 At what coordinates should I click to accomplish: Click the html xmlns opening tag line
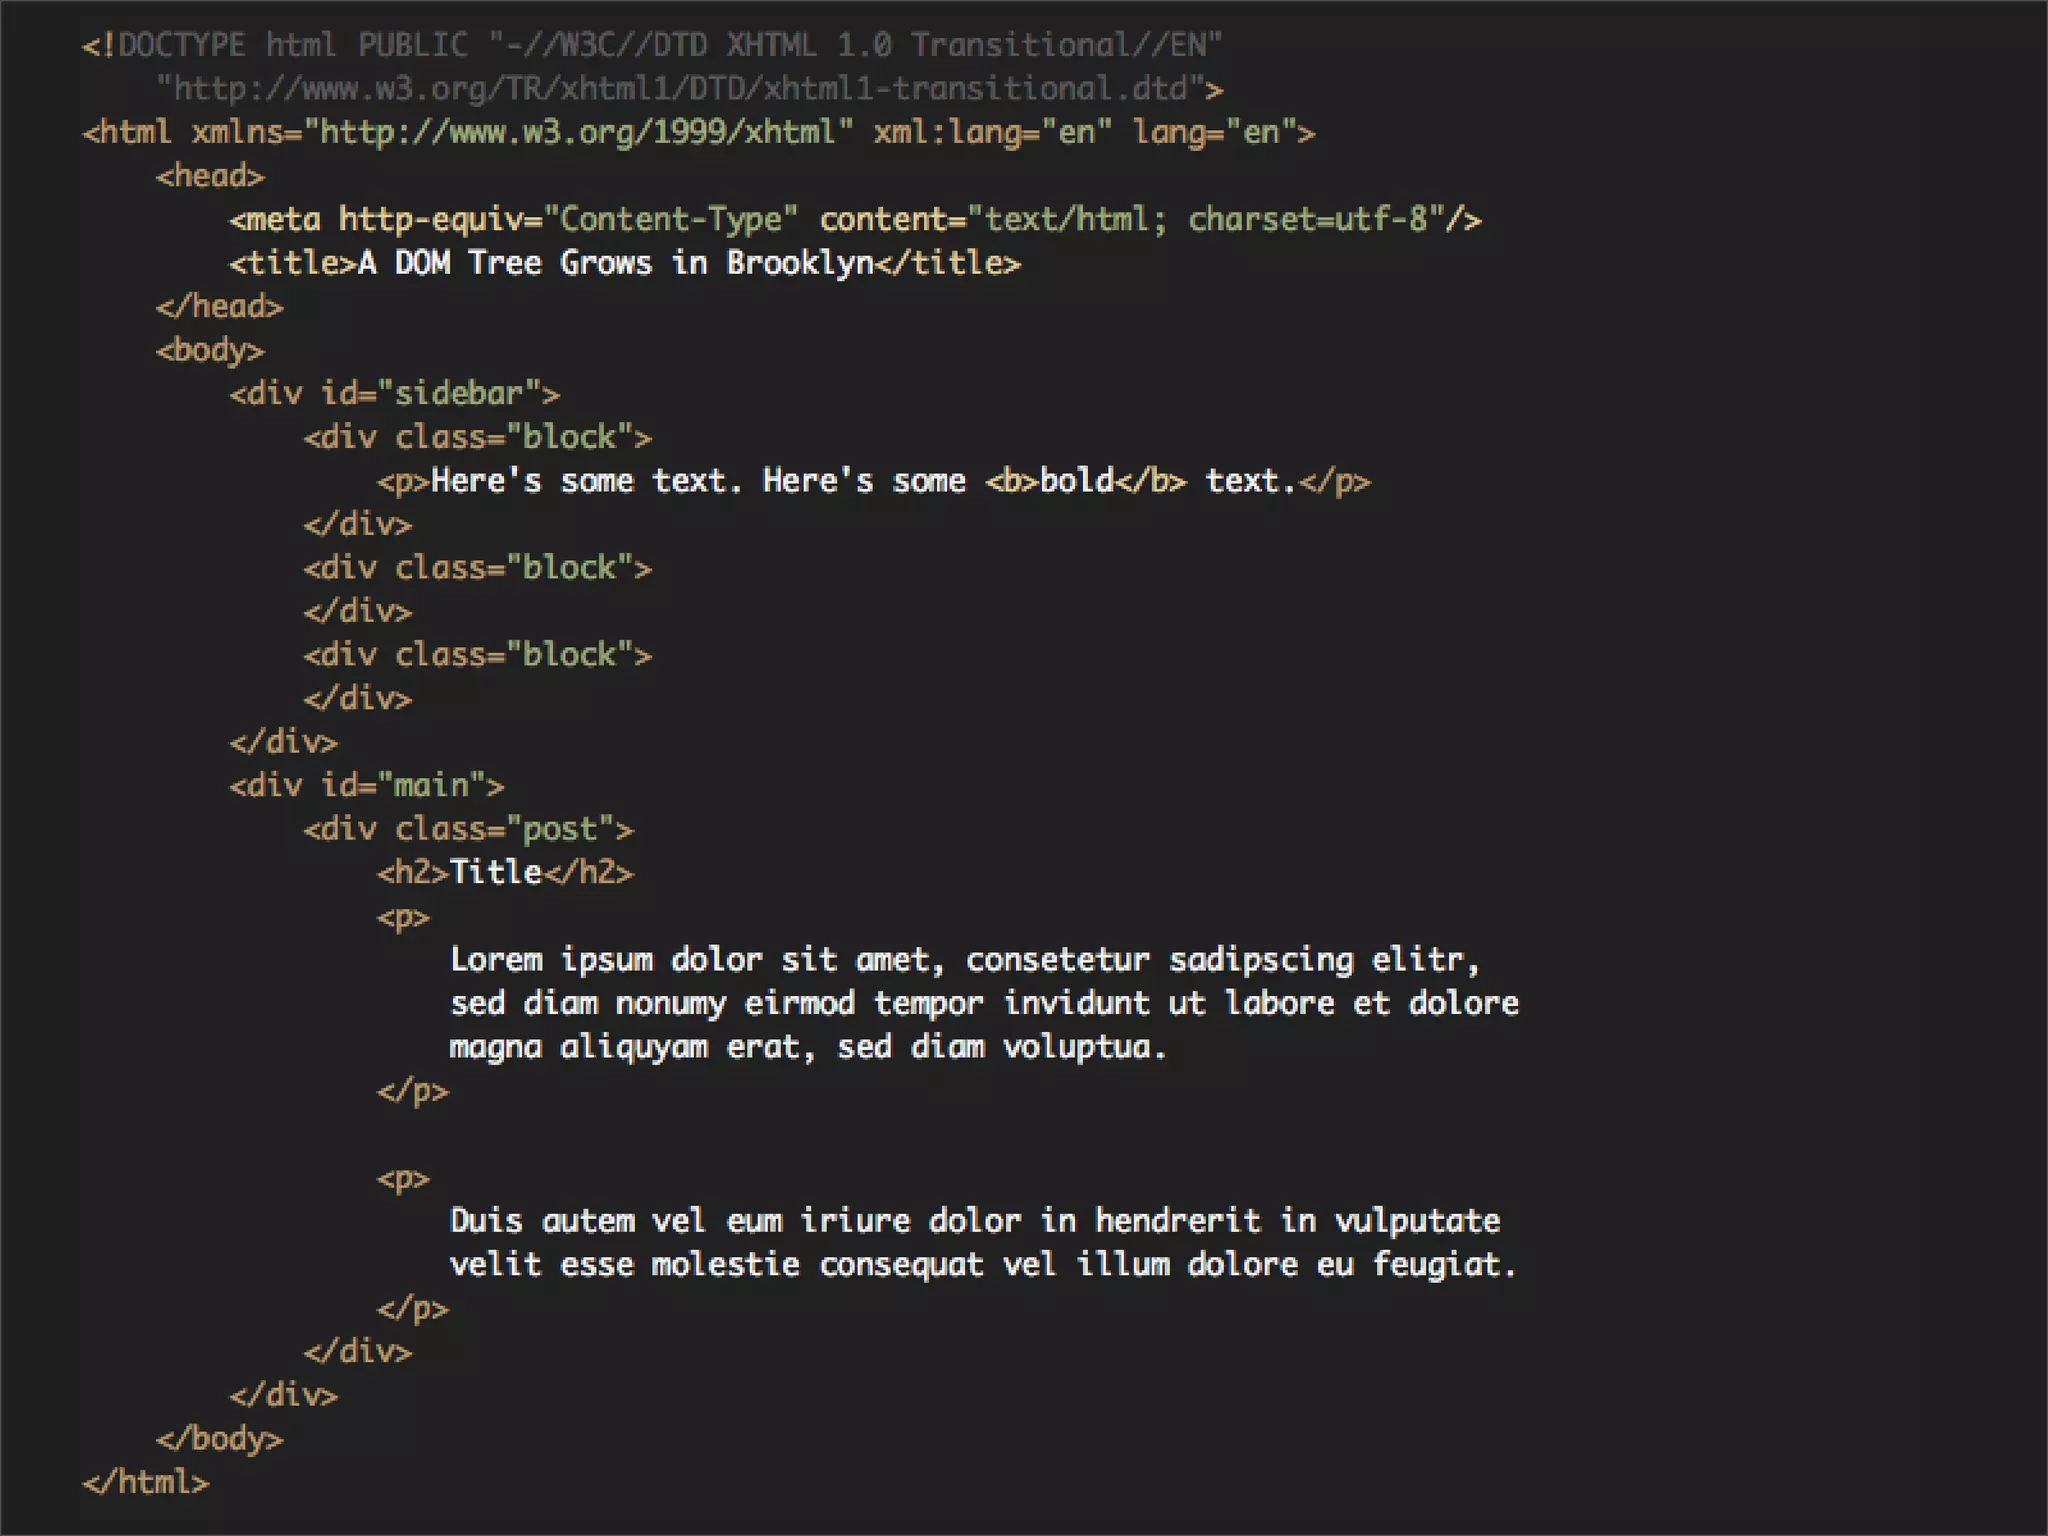[x=699, y=133]
